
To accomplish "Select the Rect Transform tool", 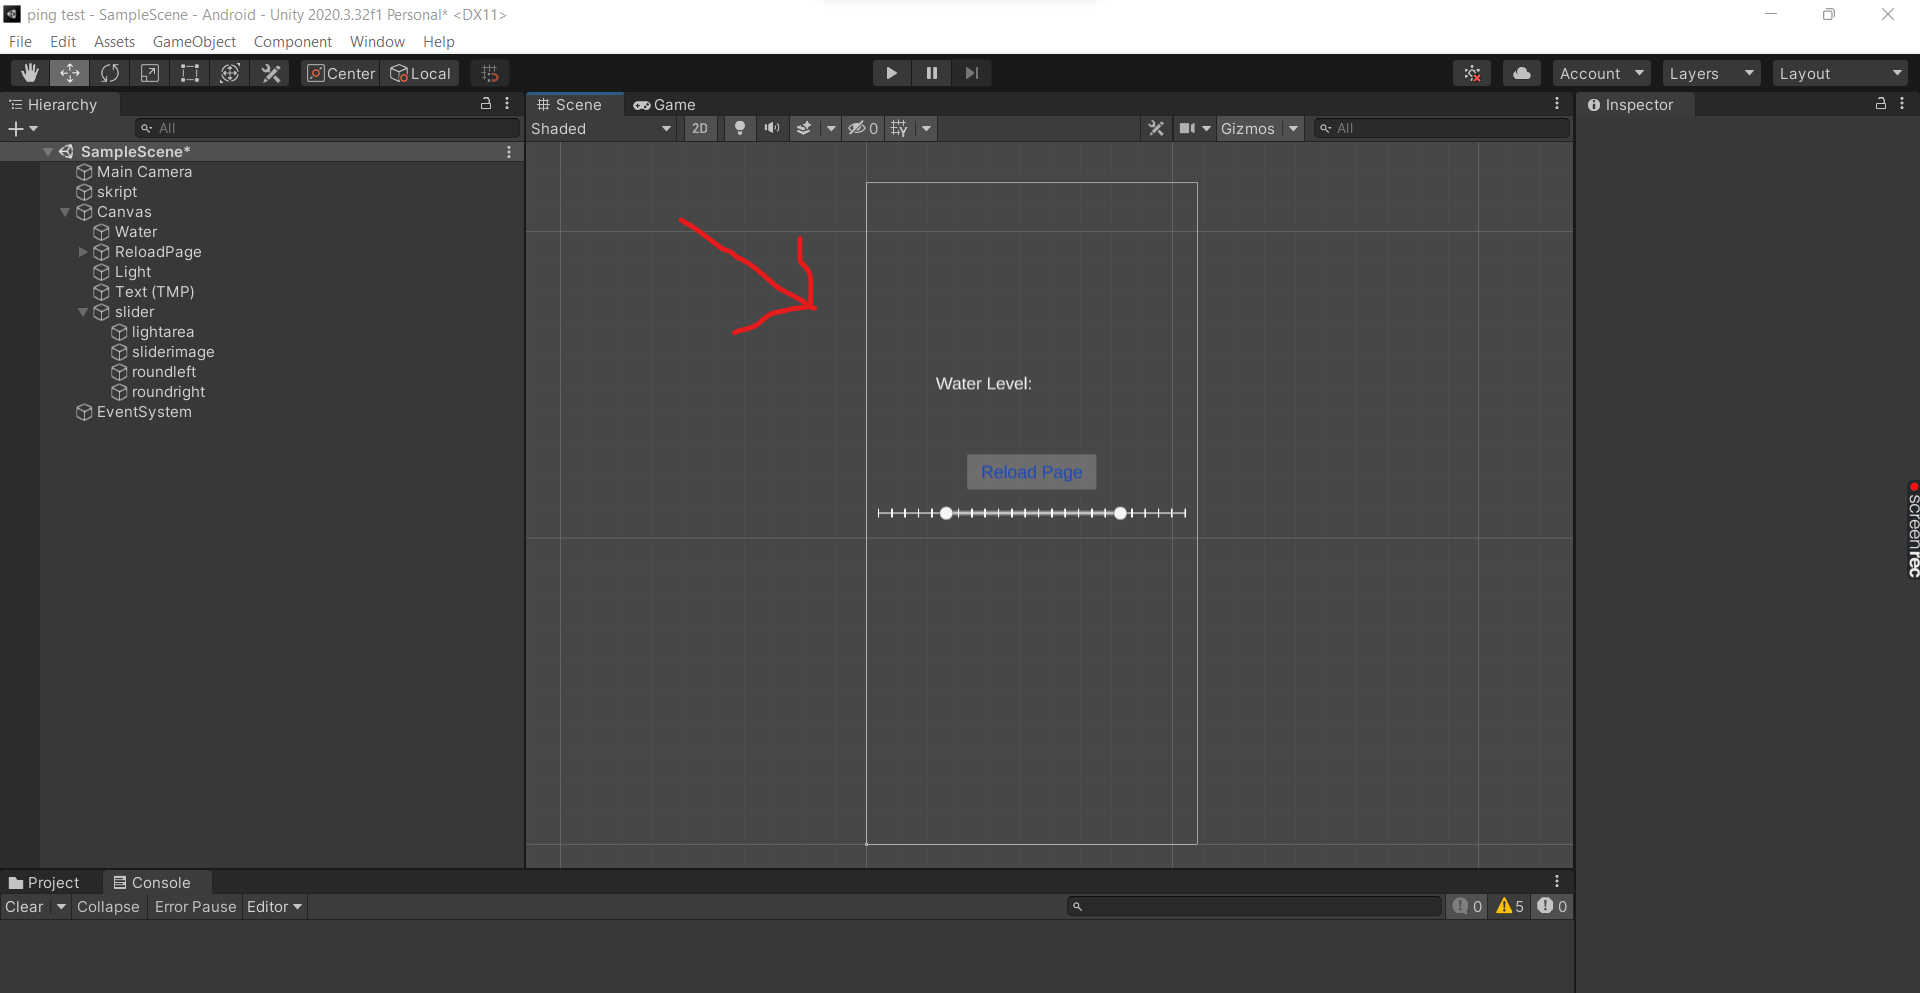I will coord(190,72).
